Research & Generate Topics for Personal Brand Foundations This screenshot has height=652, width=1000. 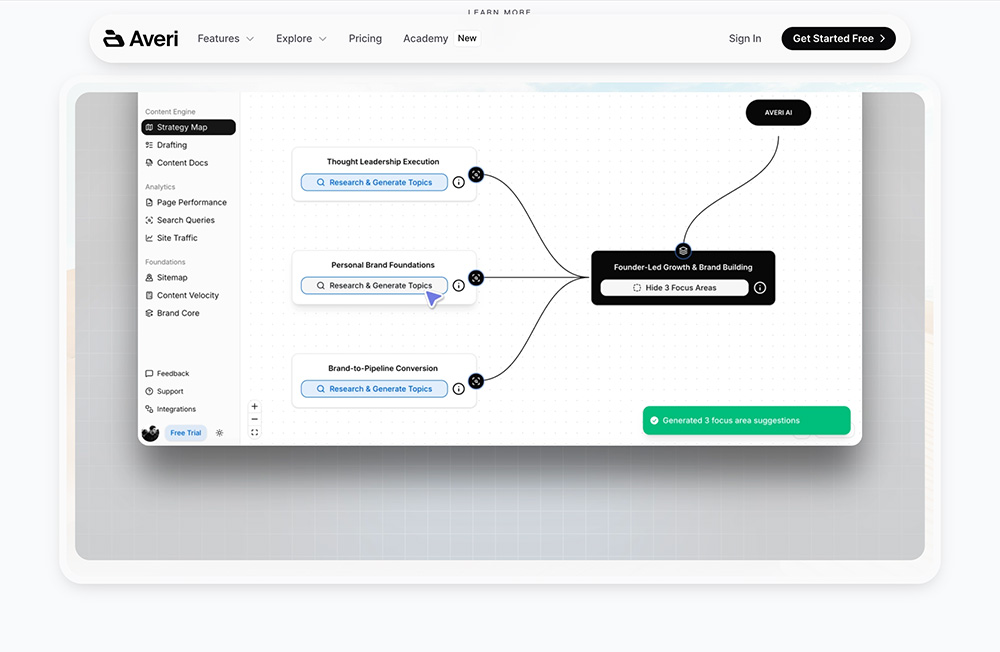[x=374, y=286]
